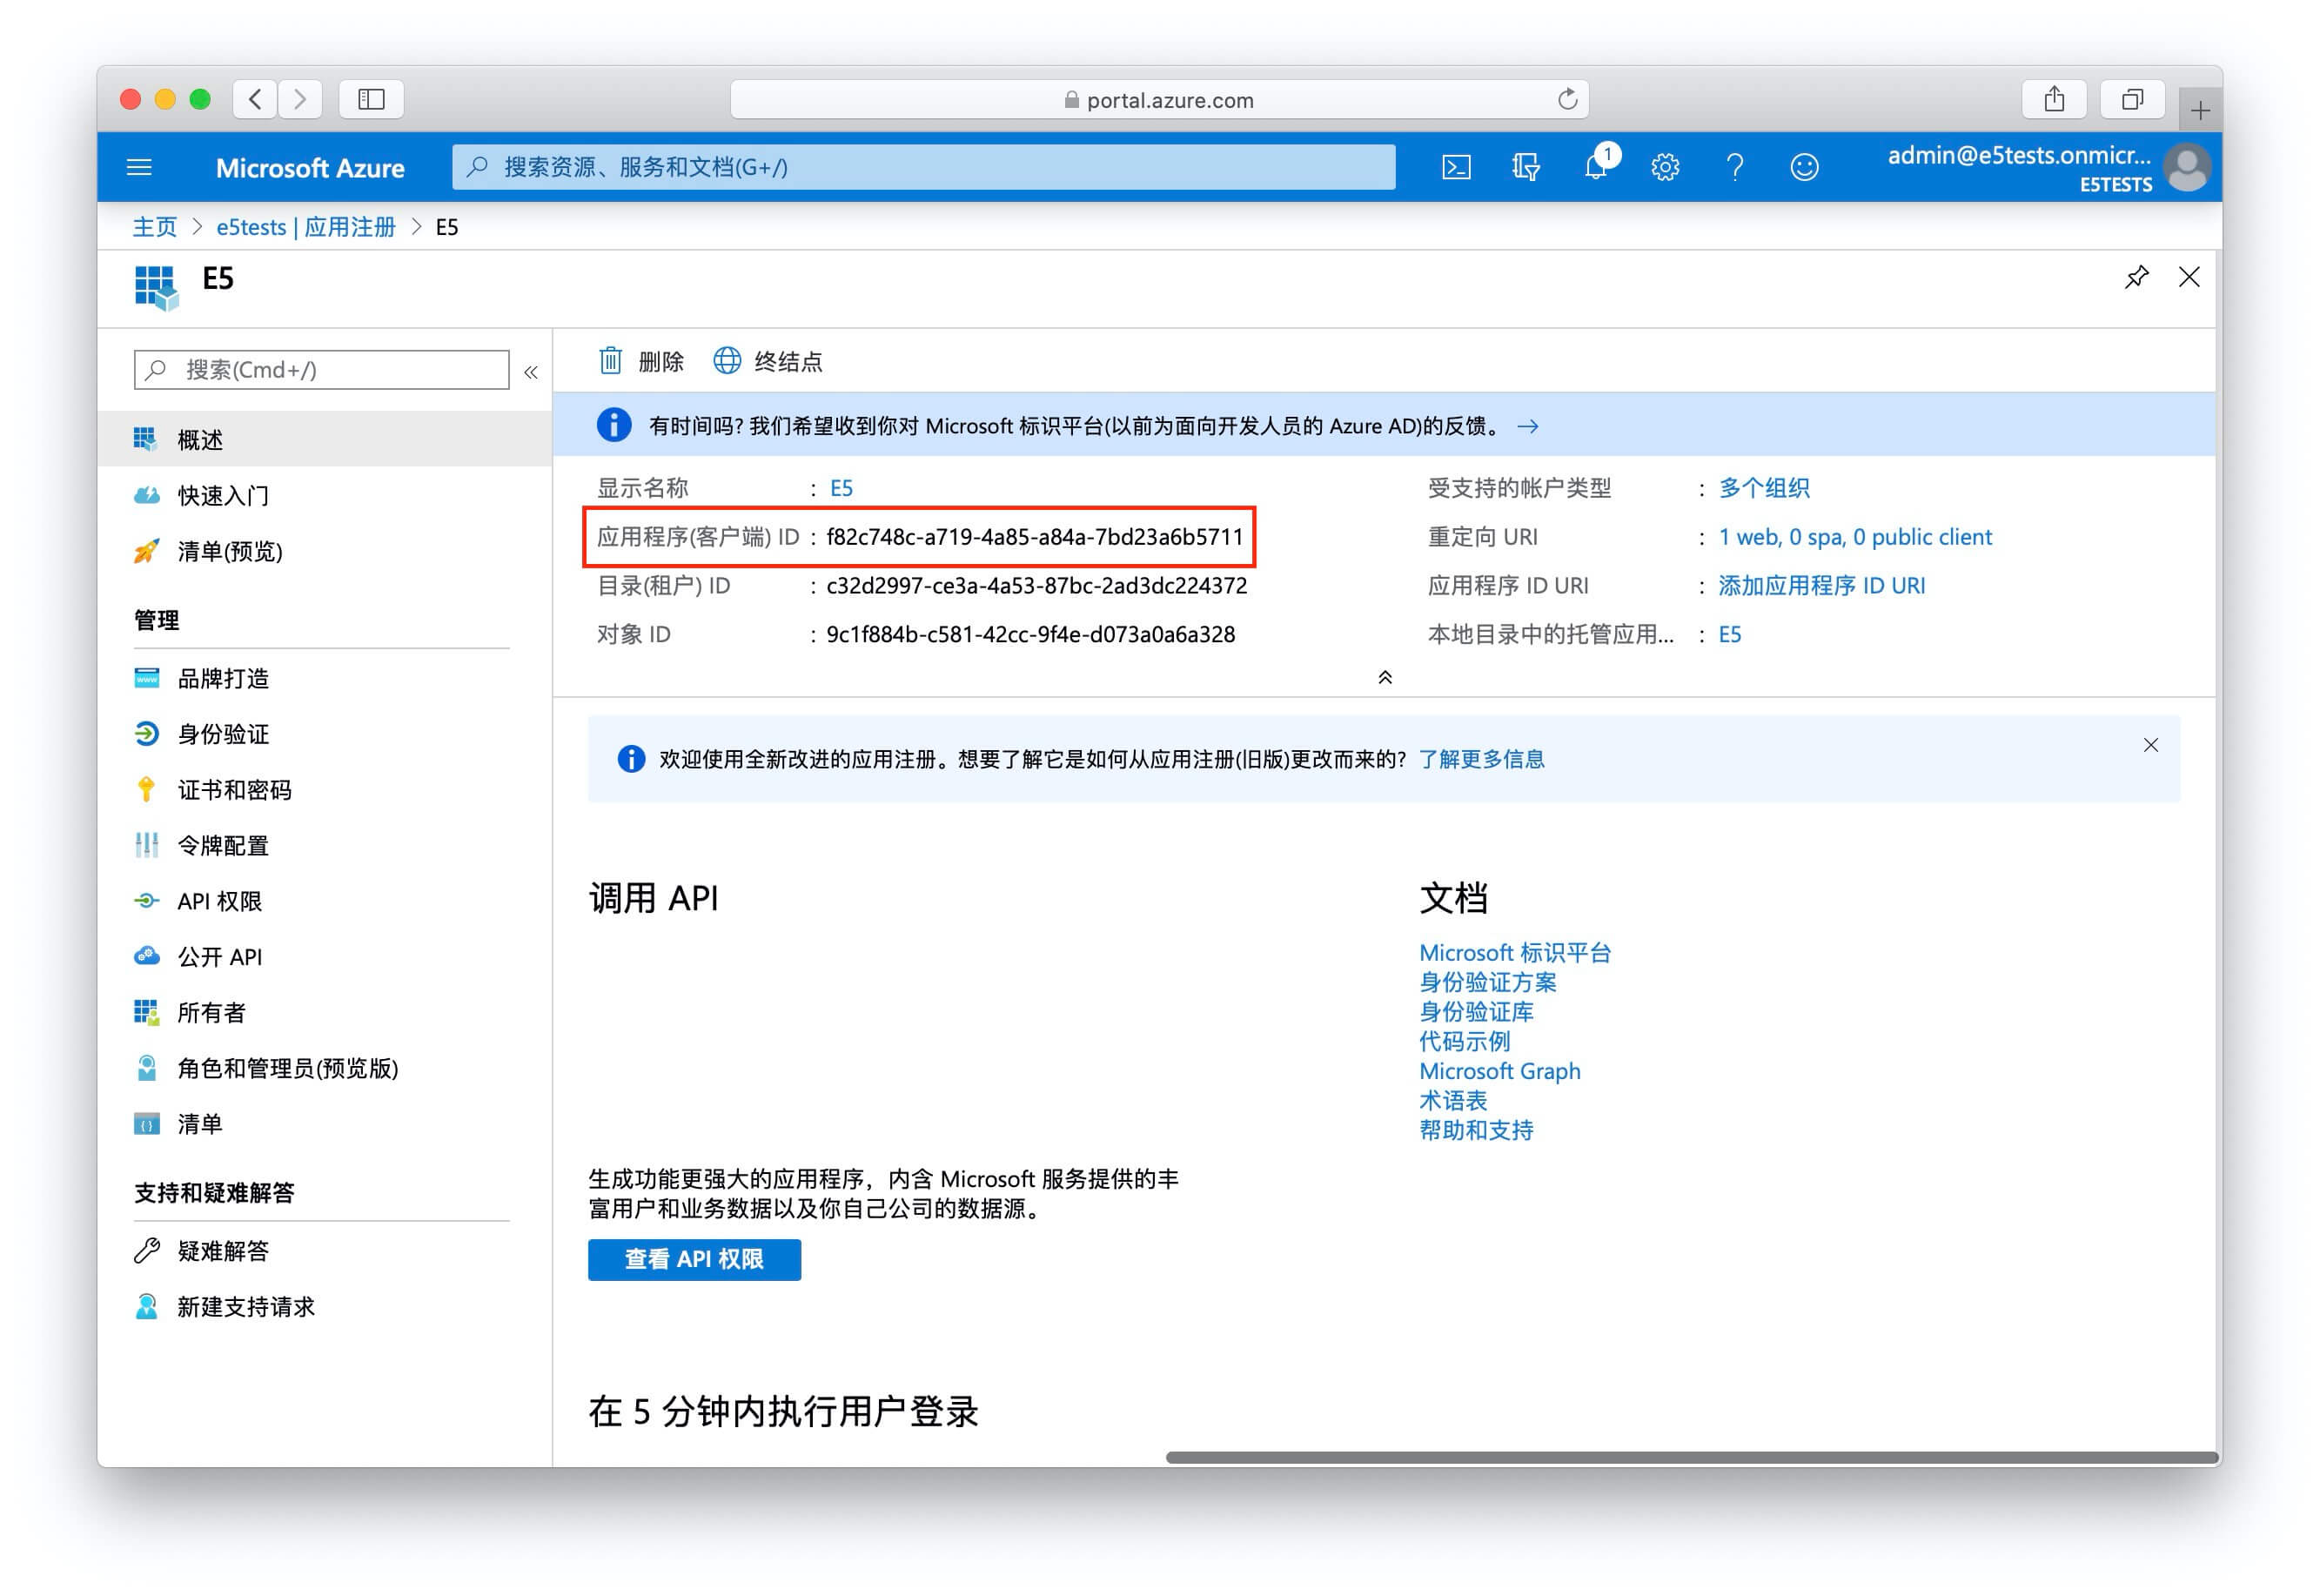Open portal settings gear
2320x1596 pixels.
[1665, 167]
